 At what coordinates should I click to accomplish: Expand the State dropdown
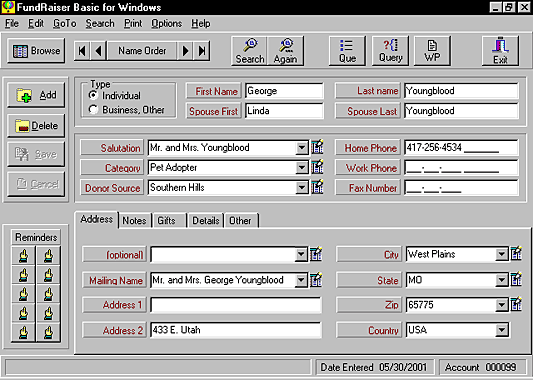coord(502,280)
